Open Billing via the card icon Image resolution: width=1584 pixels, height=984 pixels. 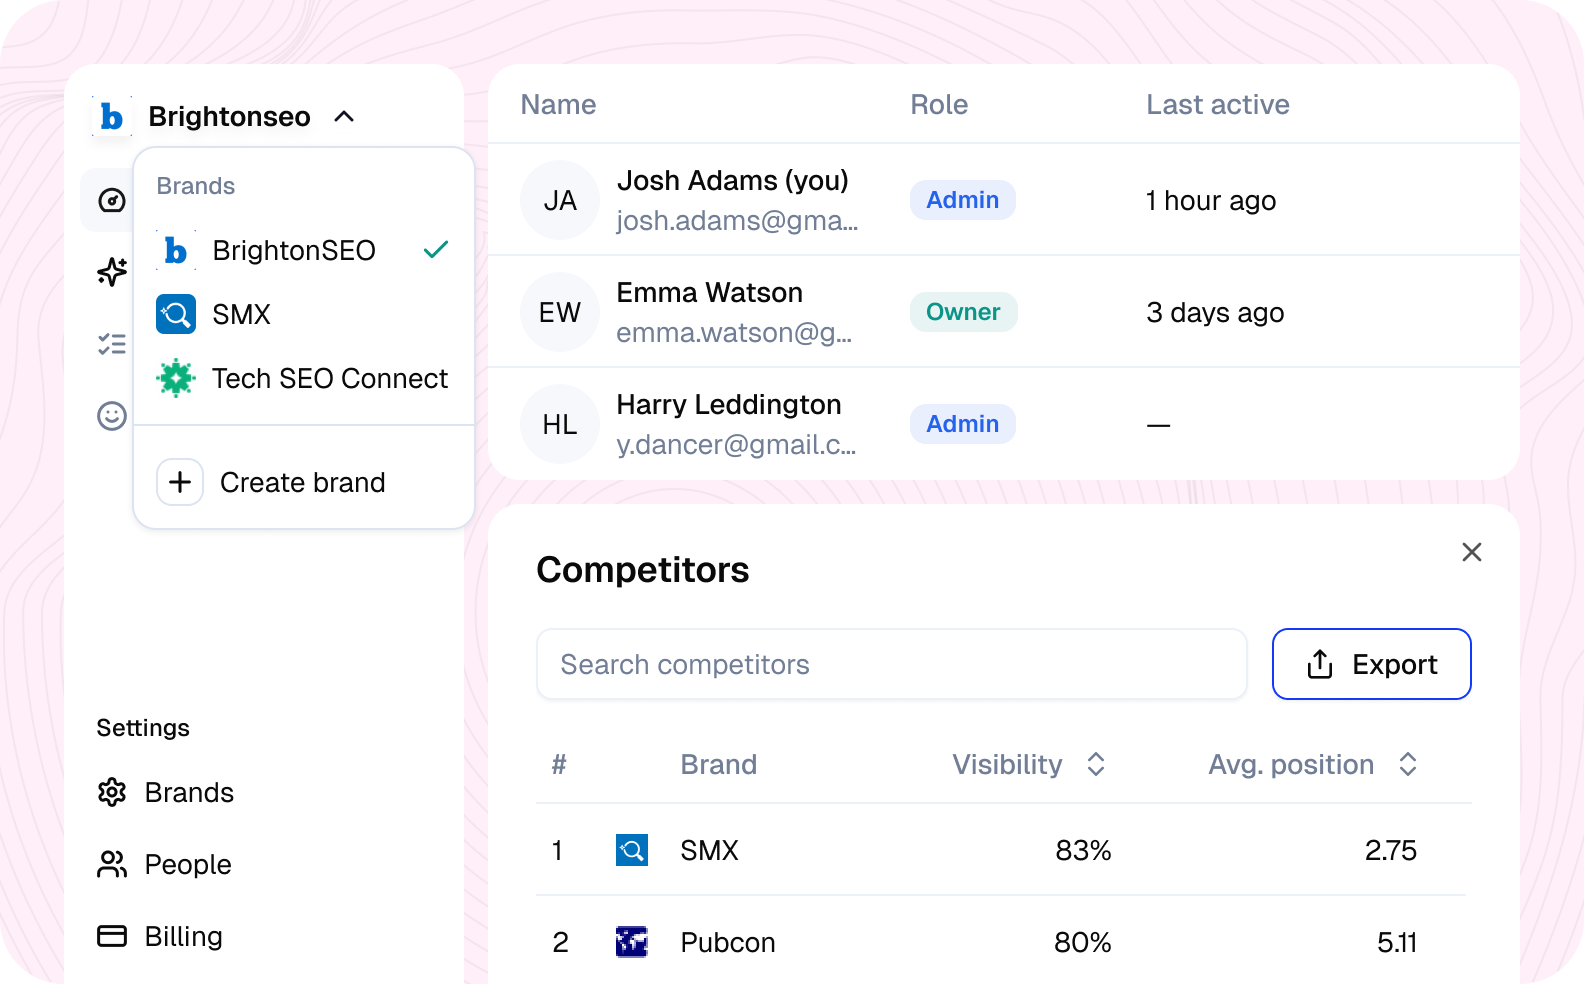click(111, 936)
